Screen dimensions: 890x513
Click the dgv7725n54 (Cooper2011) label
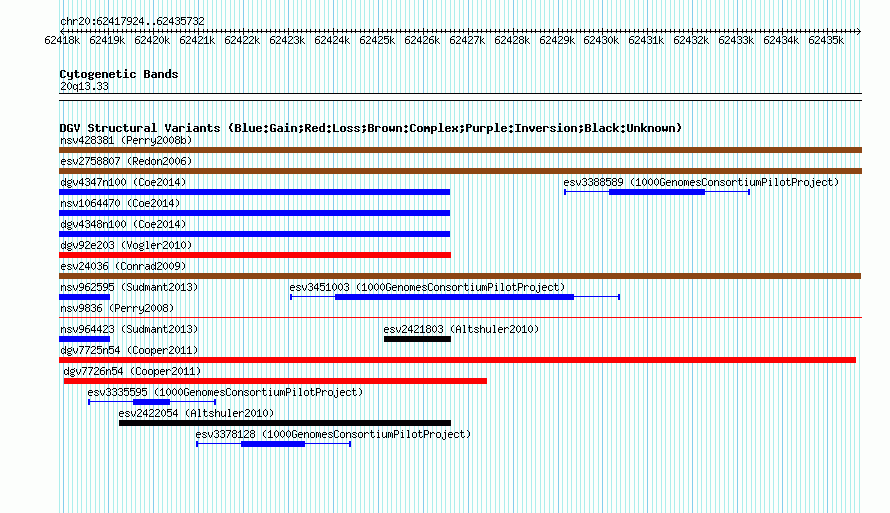(129, 350)
